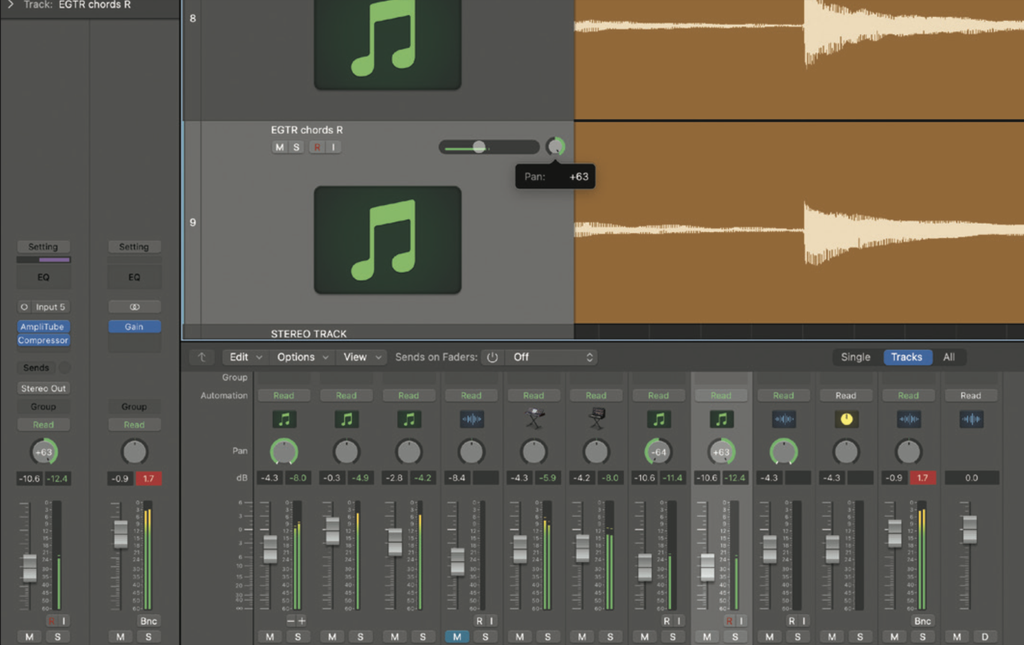Open the Setting button on the second inspector strip
Screen dimensions: 1024x645
click(135, 247)
